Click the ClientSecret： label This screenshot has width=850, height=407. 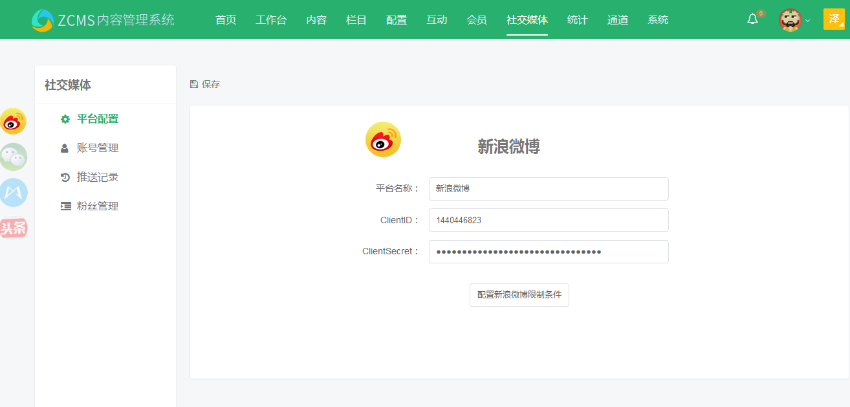pos(390,251)
